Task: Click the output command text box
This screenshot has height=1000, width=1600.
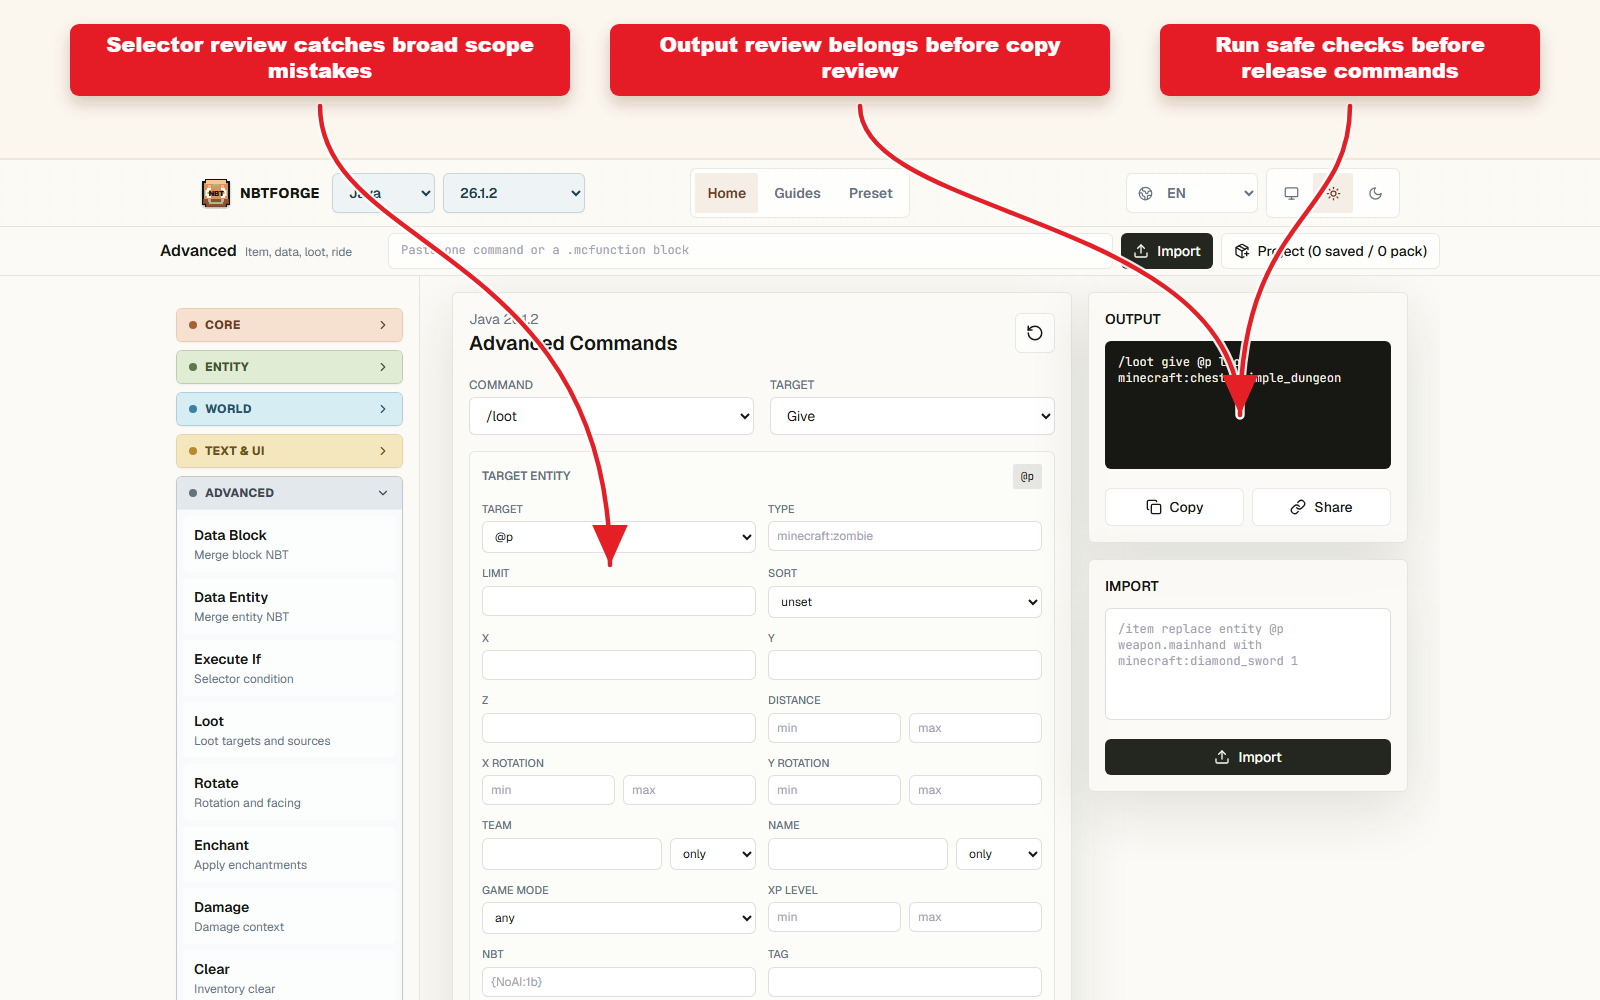Action: coord(1248,405)
